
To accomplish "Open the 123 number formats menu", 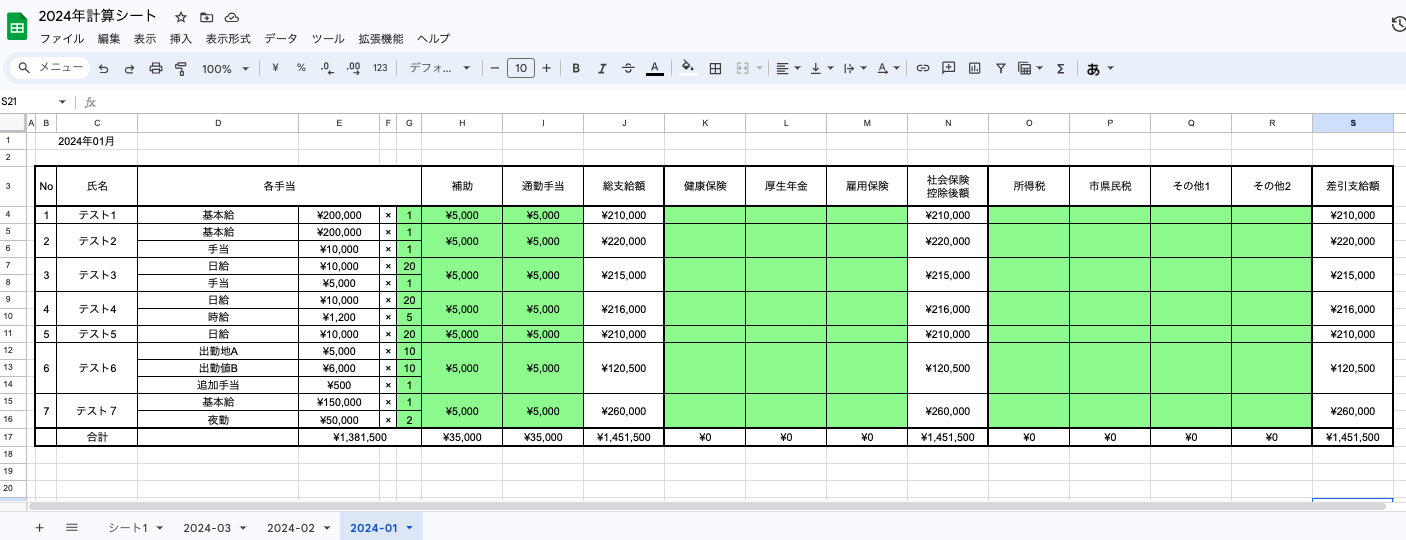I will pos(380,69).
